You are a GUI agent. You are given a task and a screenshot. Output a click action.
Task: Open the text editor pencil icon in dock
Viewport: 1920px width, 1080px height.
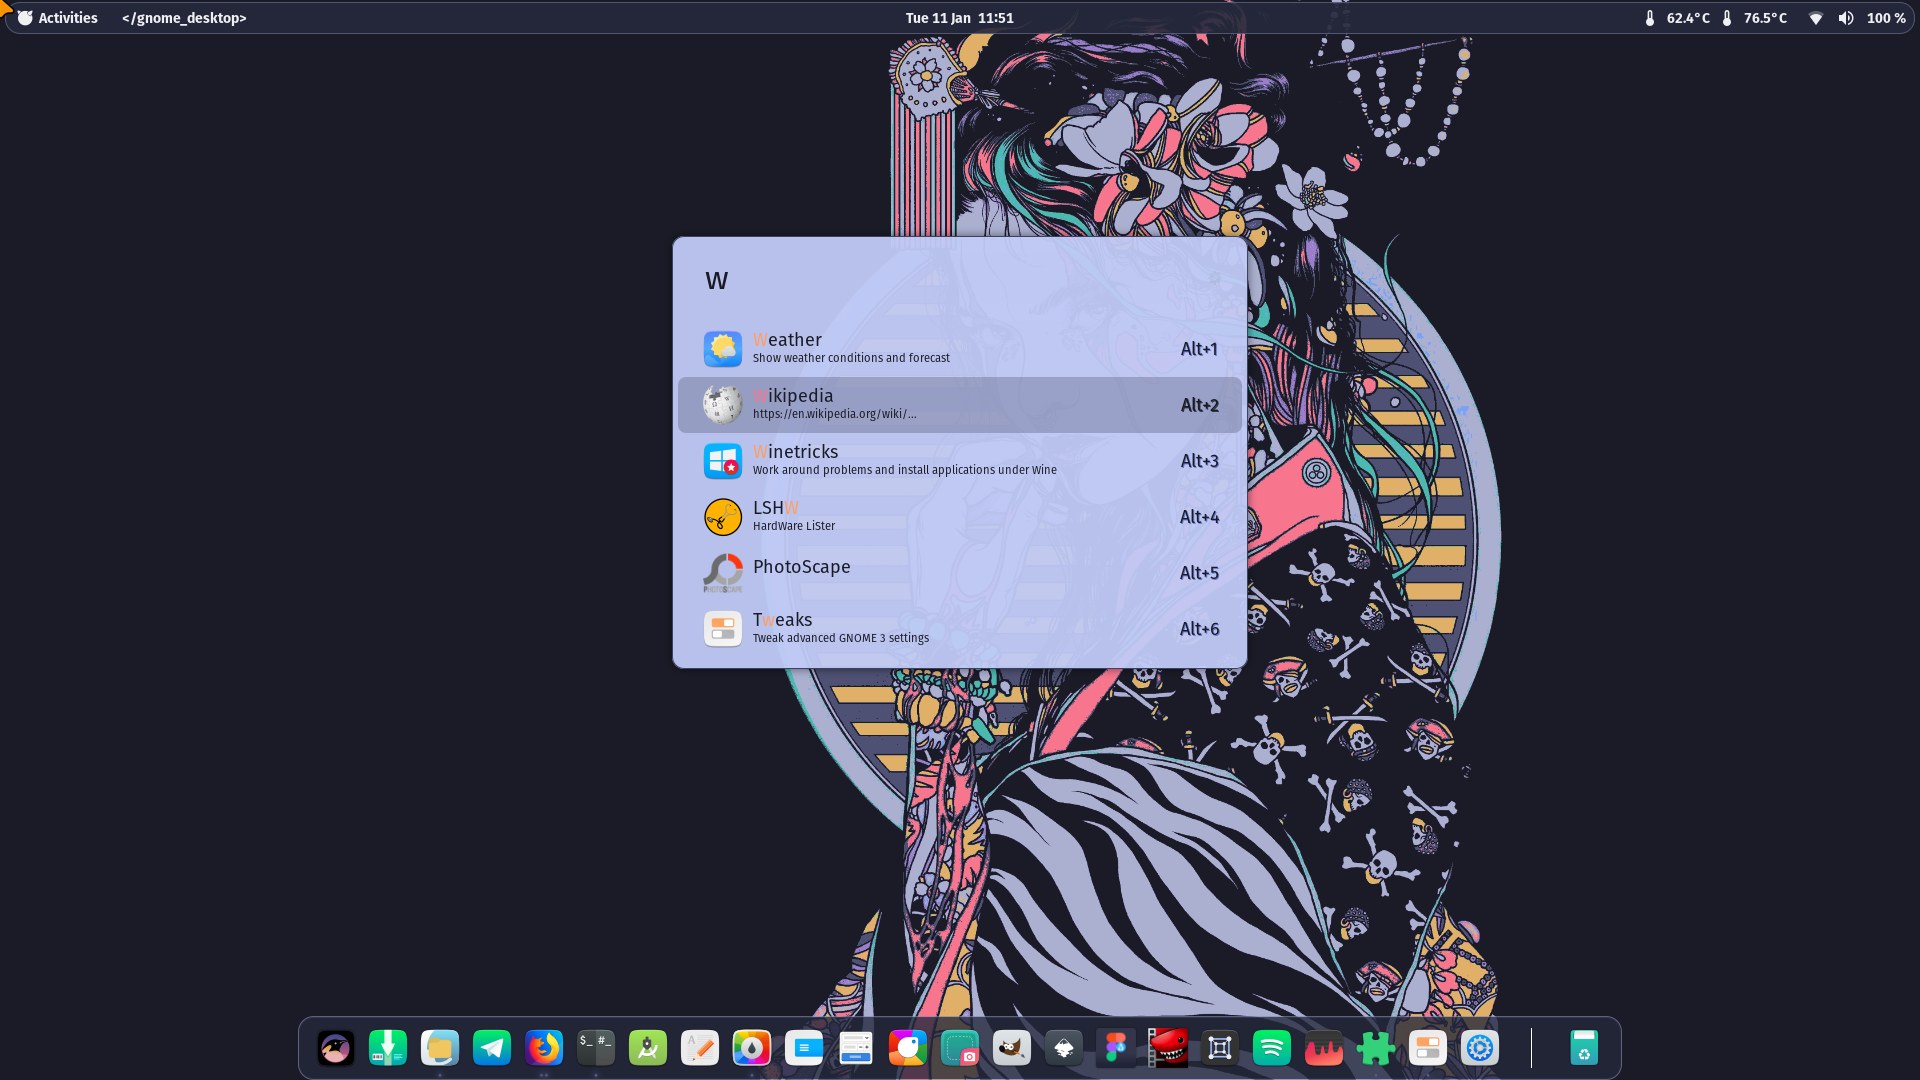pos(700,1048)
